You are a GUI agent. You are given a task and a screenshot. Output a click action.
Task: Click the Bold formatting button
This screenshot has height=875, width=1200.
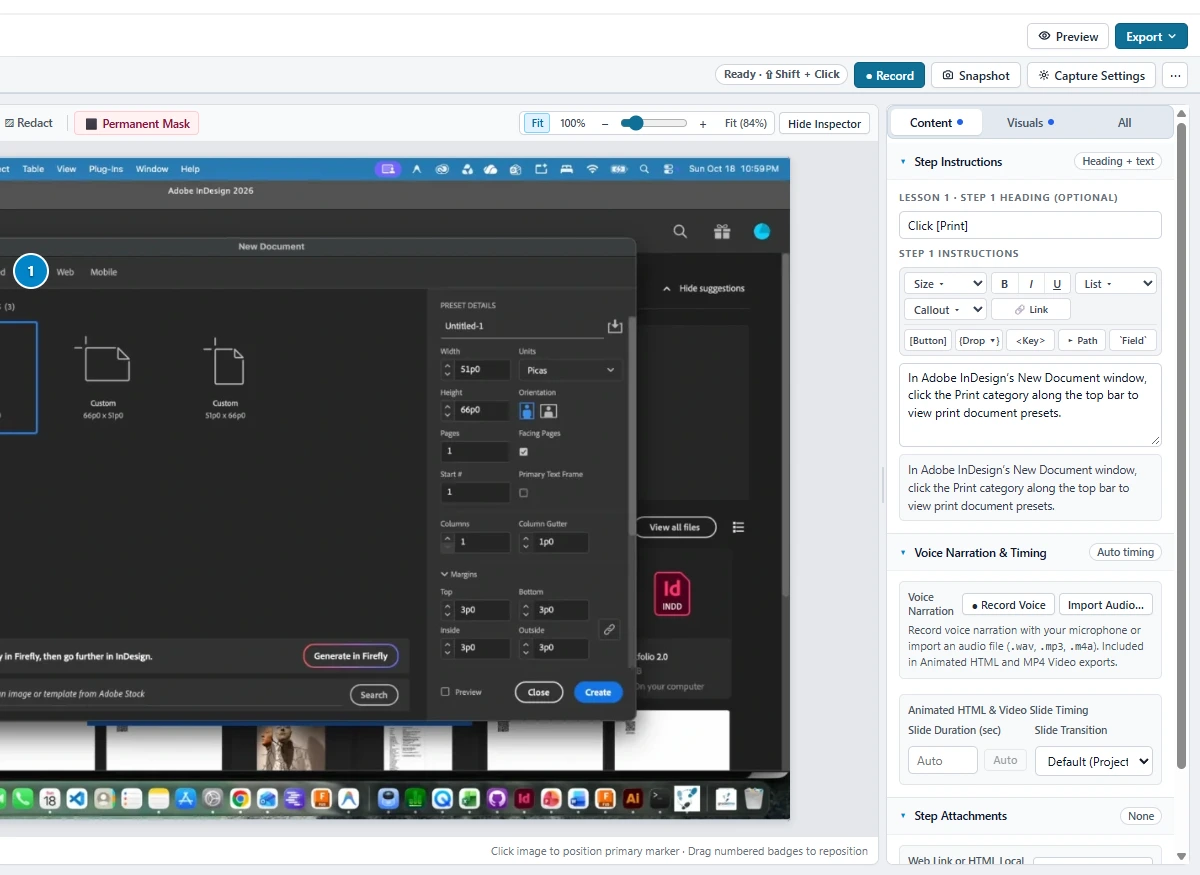tap(1005, 284)
